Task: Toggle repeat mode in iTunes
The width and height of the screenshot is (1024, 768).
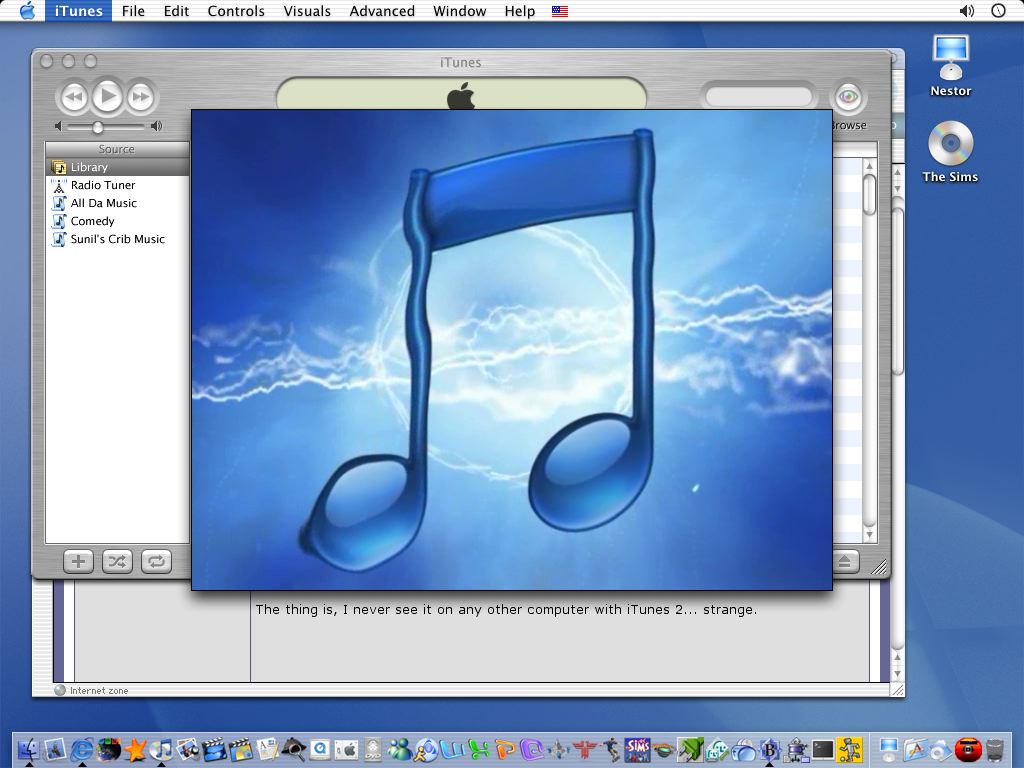Action: (x=157, y=562)
